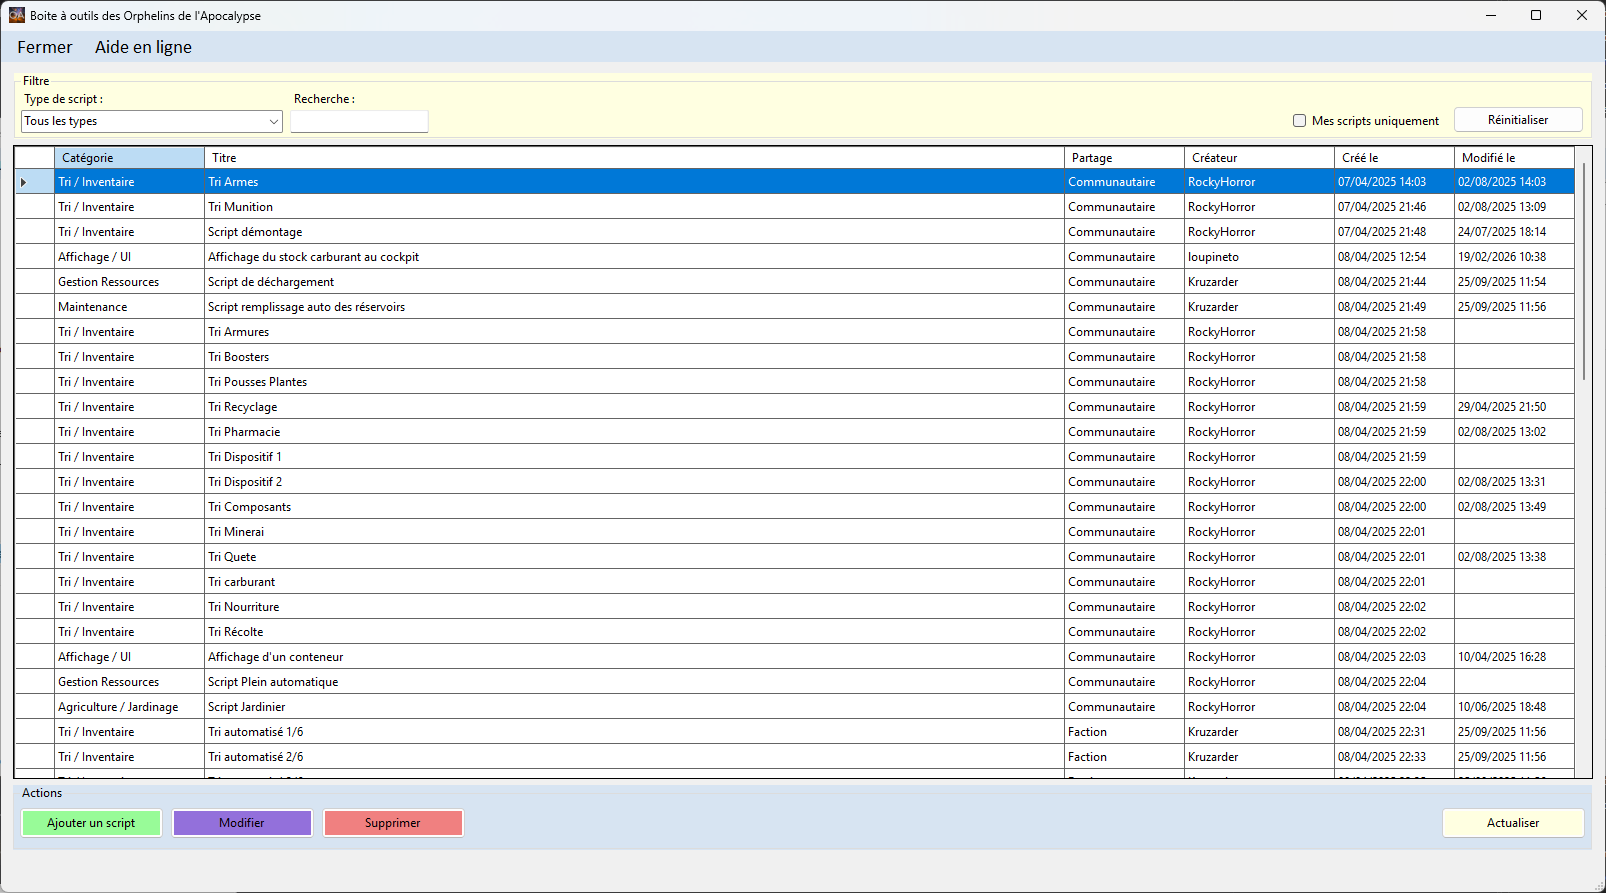The width and height of the screenshot is (1606, 893).
Task: Sort by the Catégorie column header
Action: coord(129,158)
